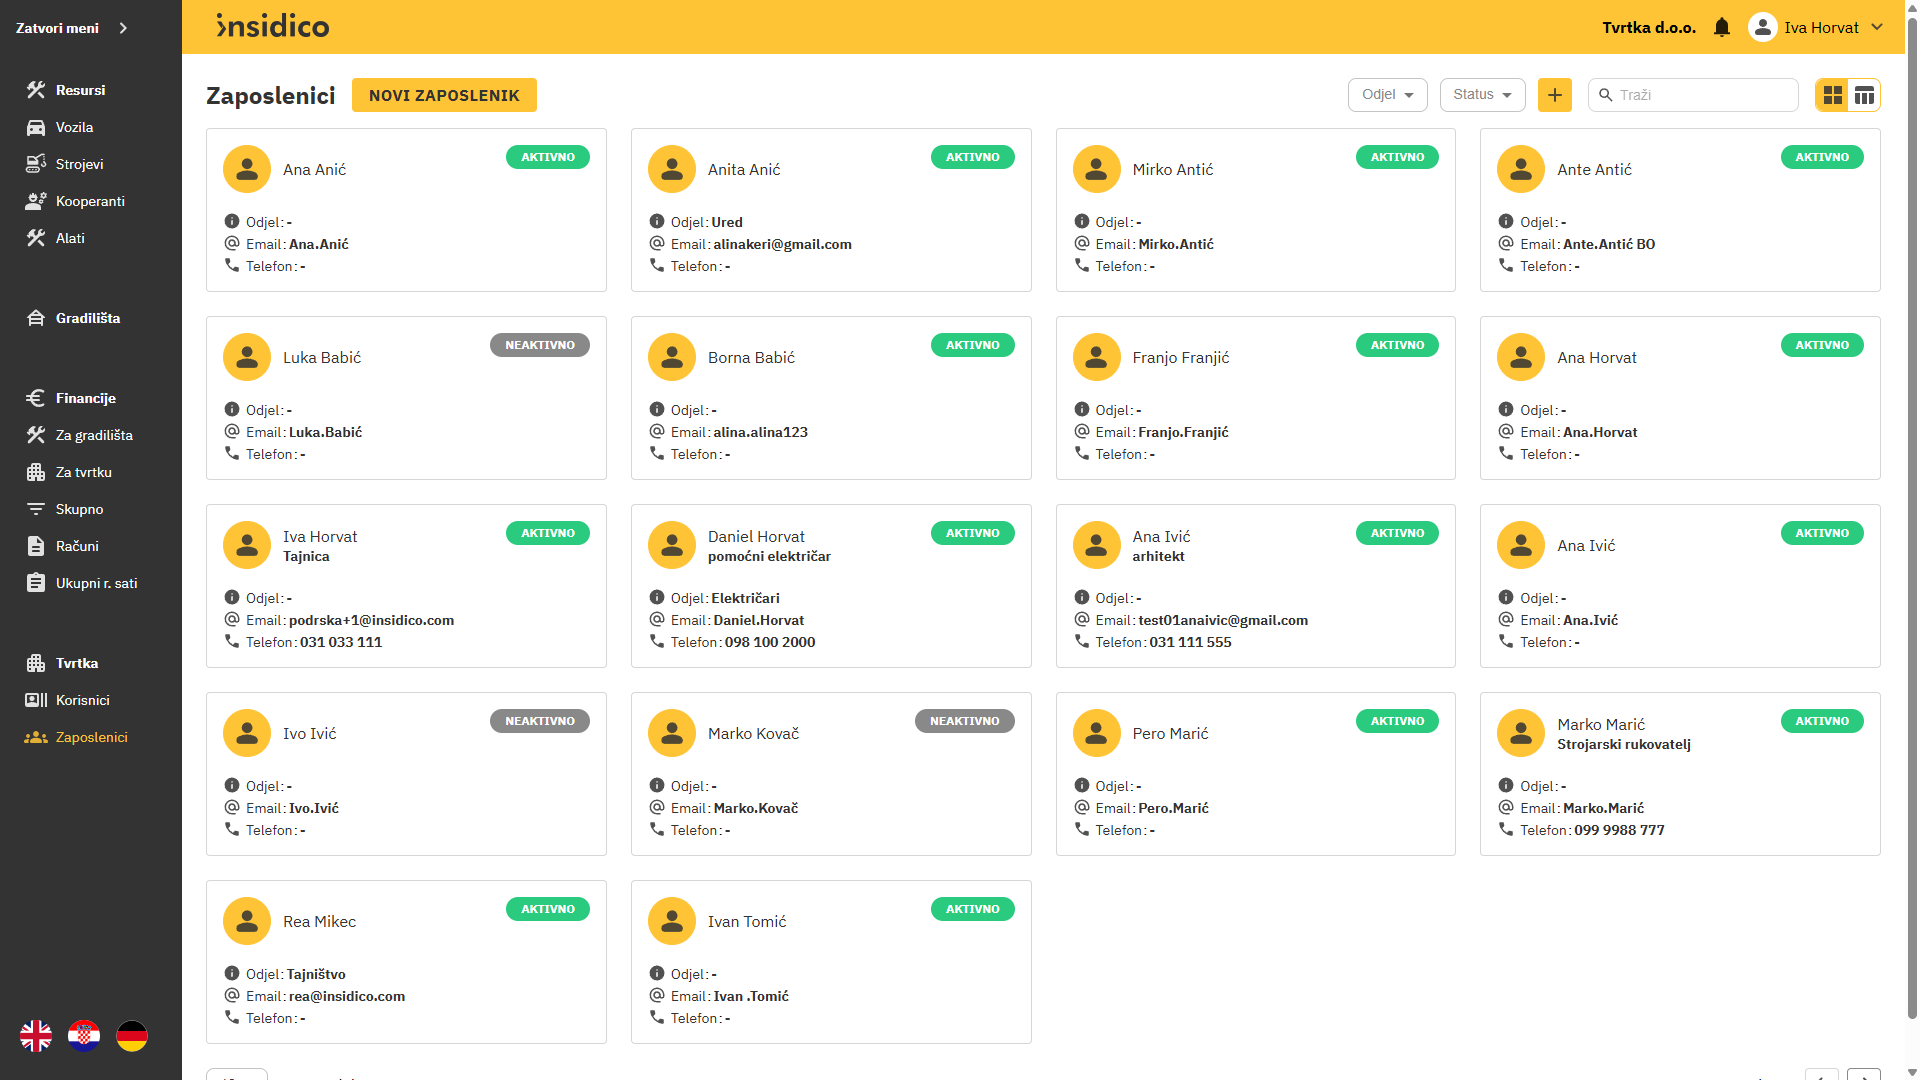This screenshot has height=1080, width=1920.
Task: Click the page vertical scrollbar
Action: click(1912, 500)
